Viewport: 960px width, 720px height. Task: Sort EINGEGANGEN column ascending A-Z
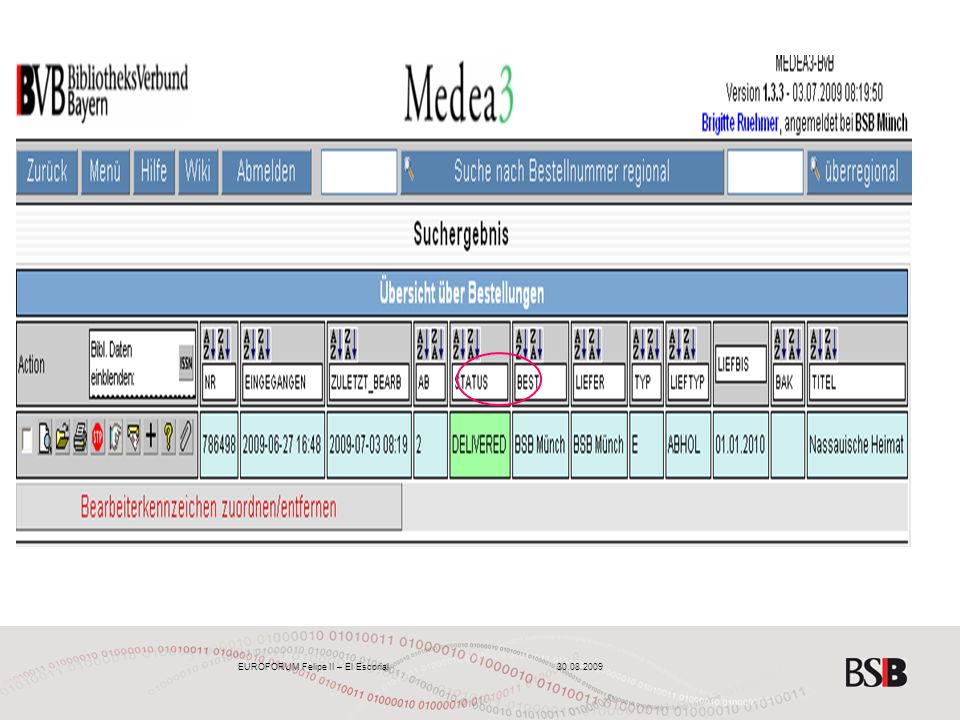click(249, 344)
